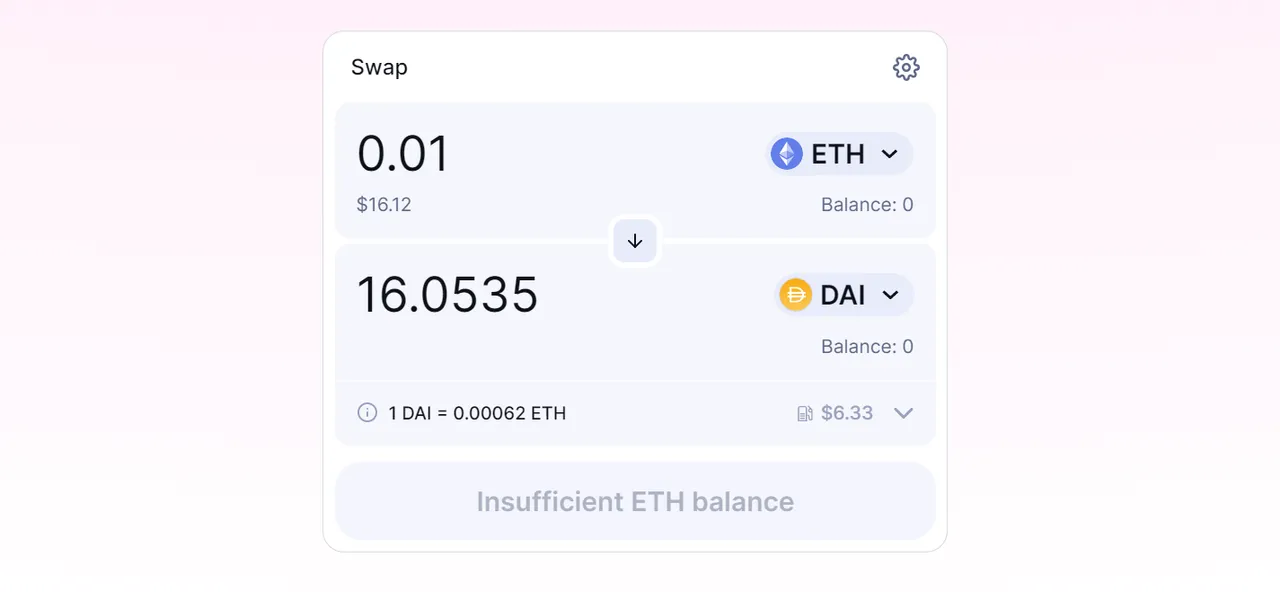Click the Insufficient ETH balance button

[x=635, y=501]
